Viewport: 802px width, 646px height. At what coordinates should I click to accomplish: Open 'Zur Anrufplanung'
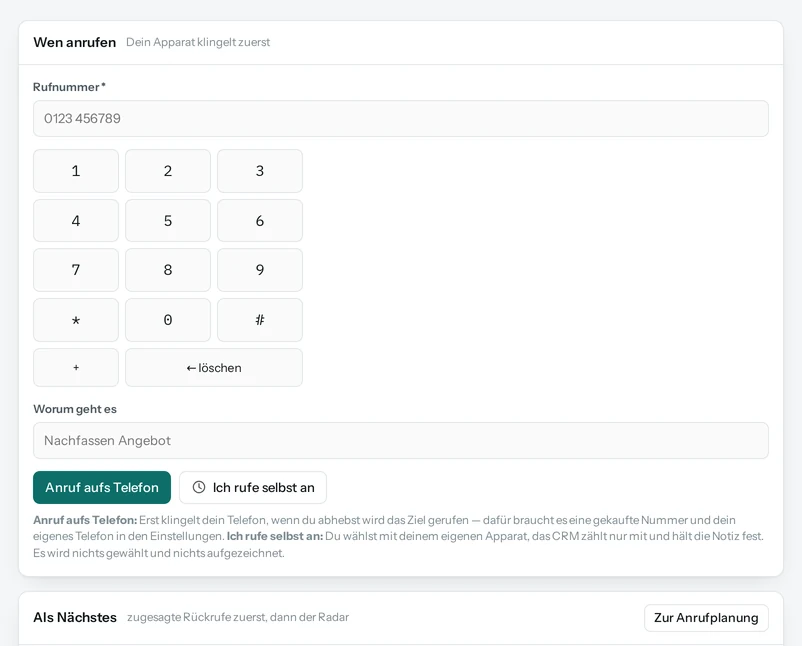click(x=706, y=618)
